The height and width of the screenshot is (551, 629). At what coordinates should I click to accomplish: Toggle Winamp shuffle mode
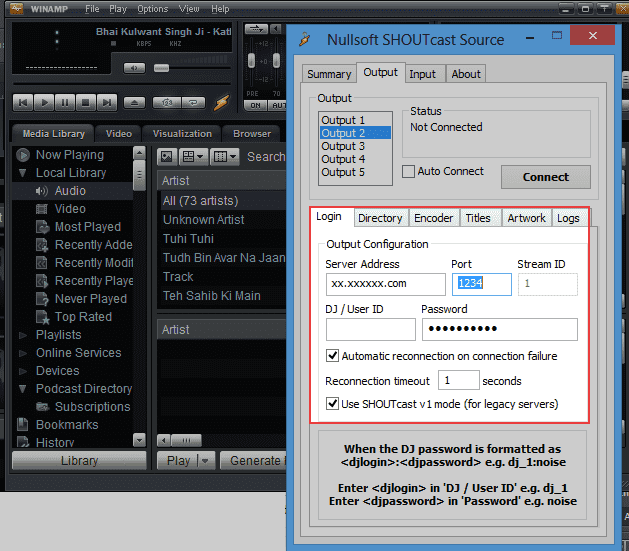click(x=167, y=103)
